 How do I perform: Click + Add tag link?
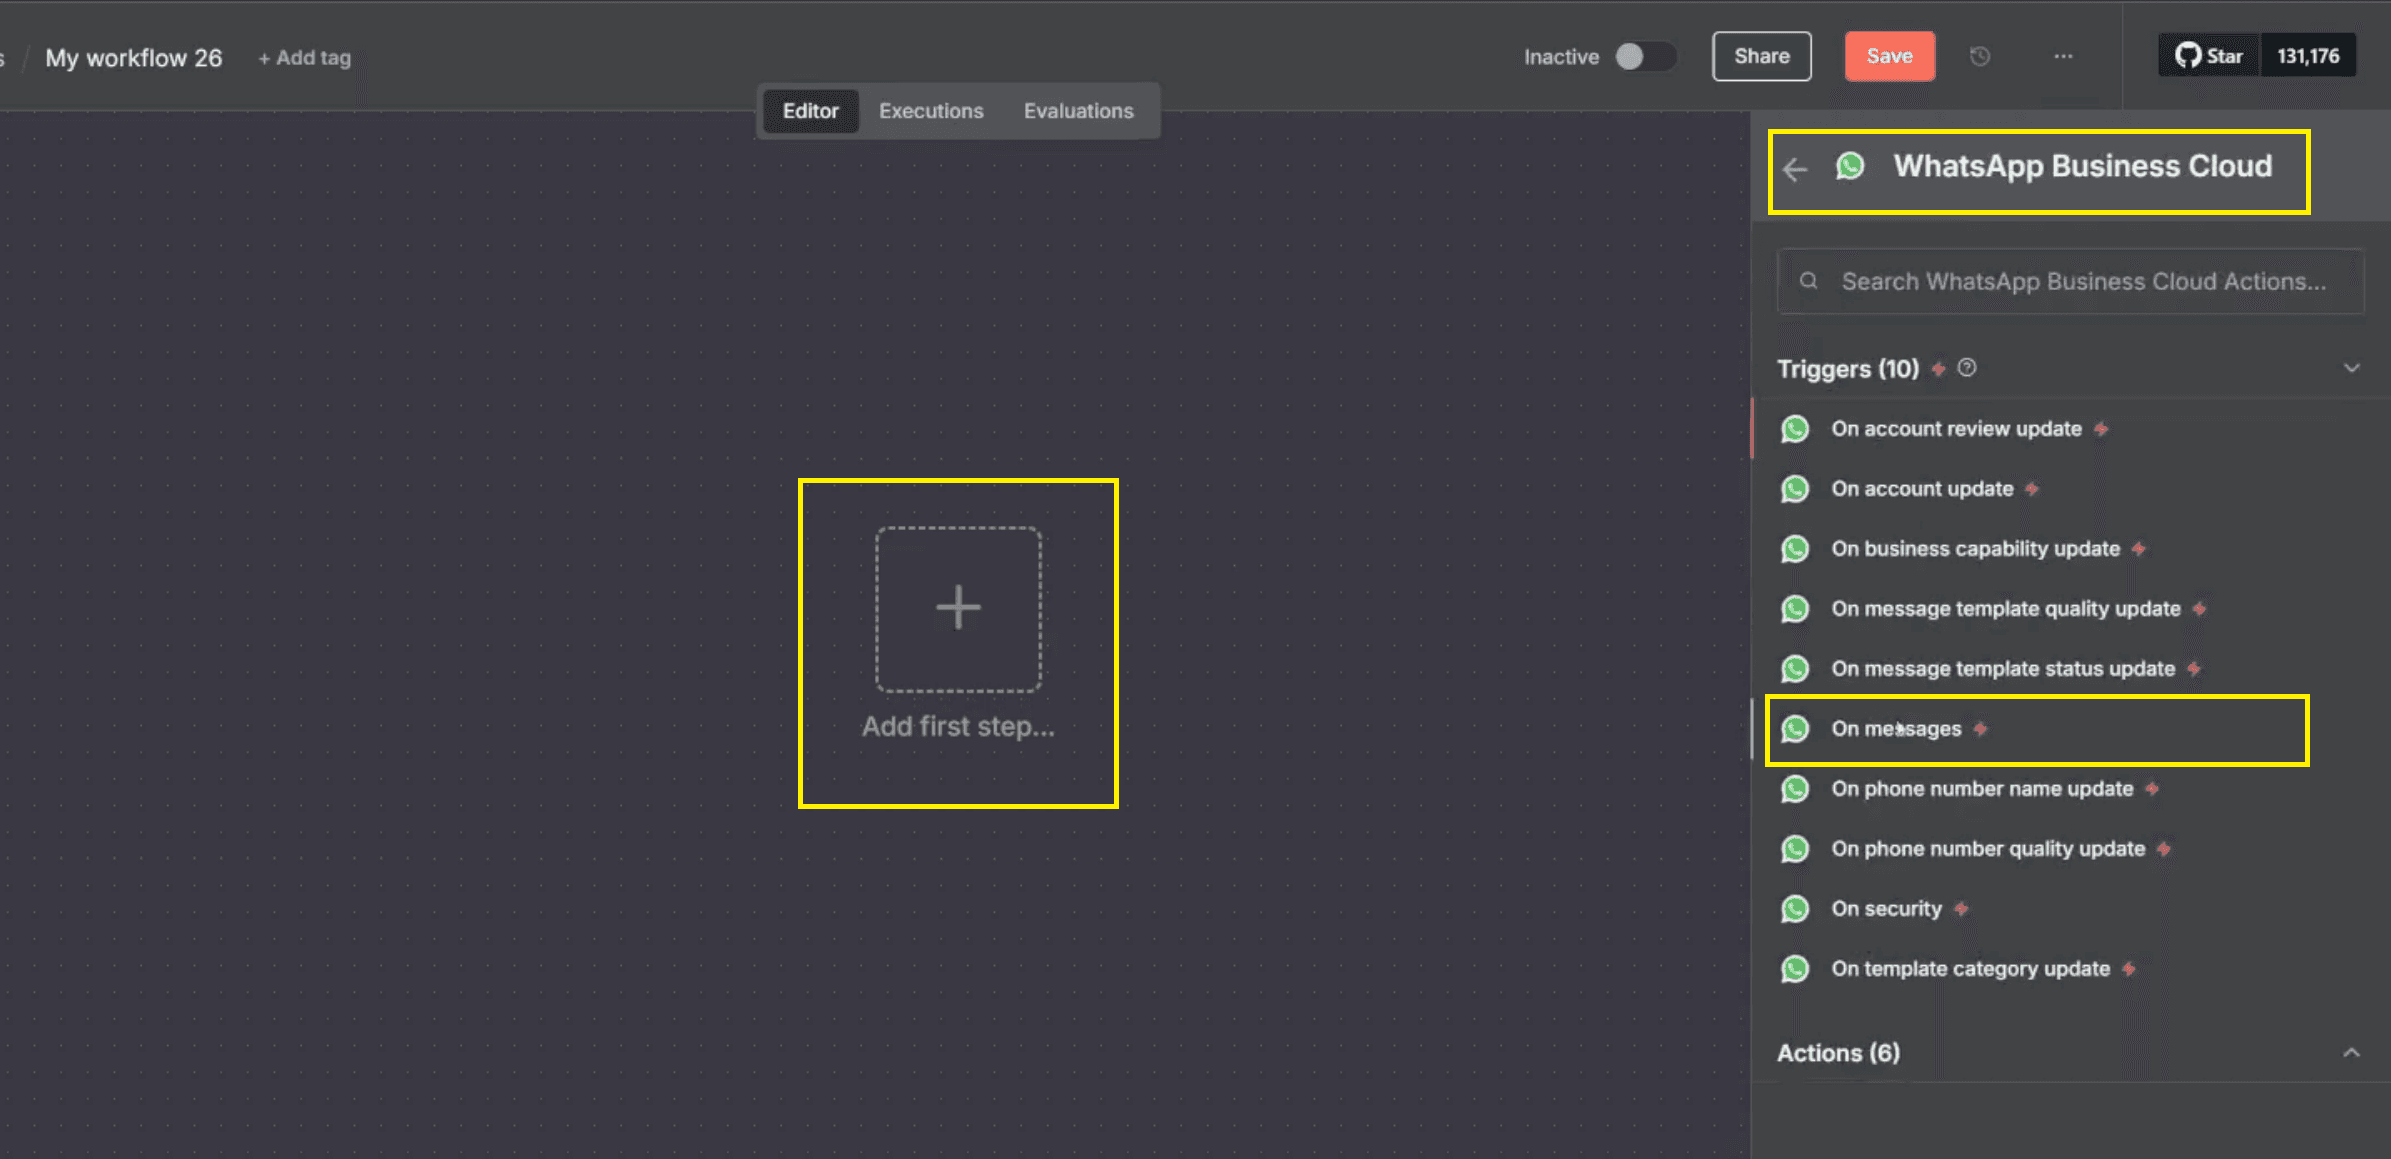[305, 58]
